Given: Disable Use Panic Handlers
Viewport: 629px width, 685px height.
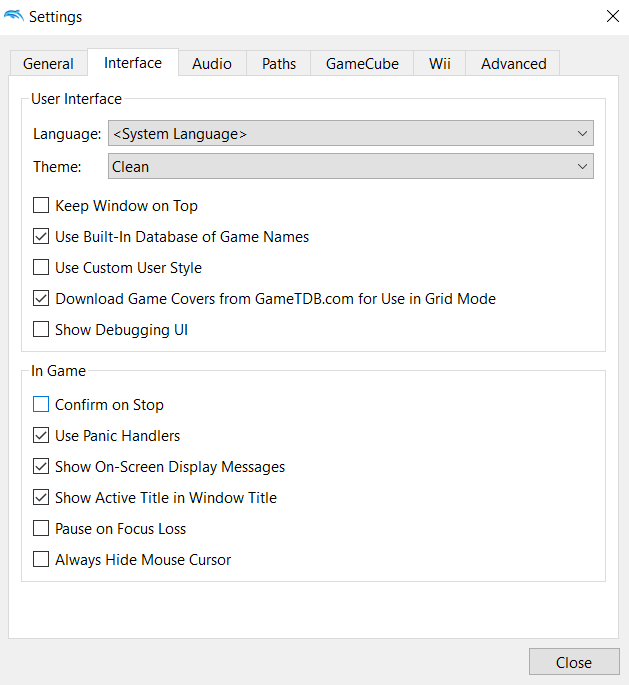Looking at the screenshot, I should [x=41, y=436].
